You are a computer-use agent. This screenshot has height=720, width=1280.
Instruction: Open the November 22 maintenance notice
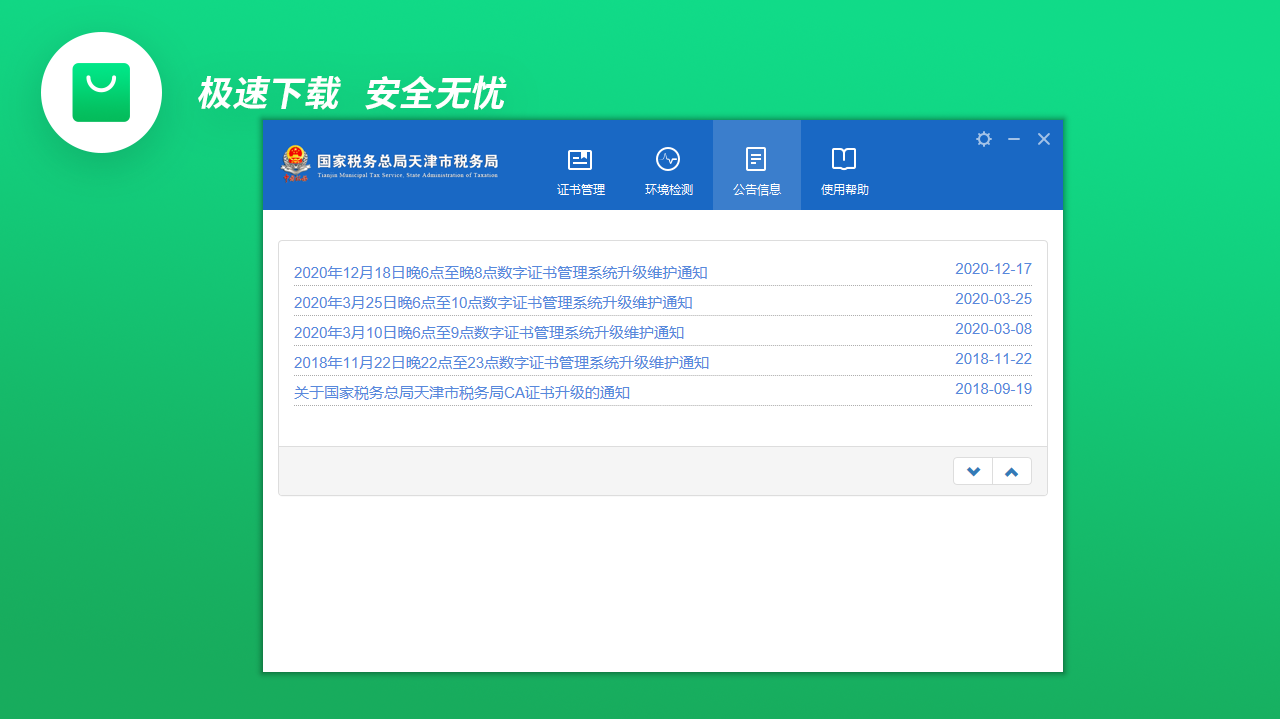502,361
